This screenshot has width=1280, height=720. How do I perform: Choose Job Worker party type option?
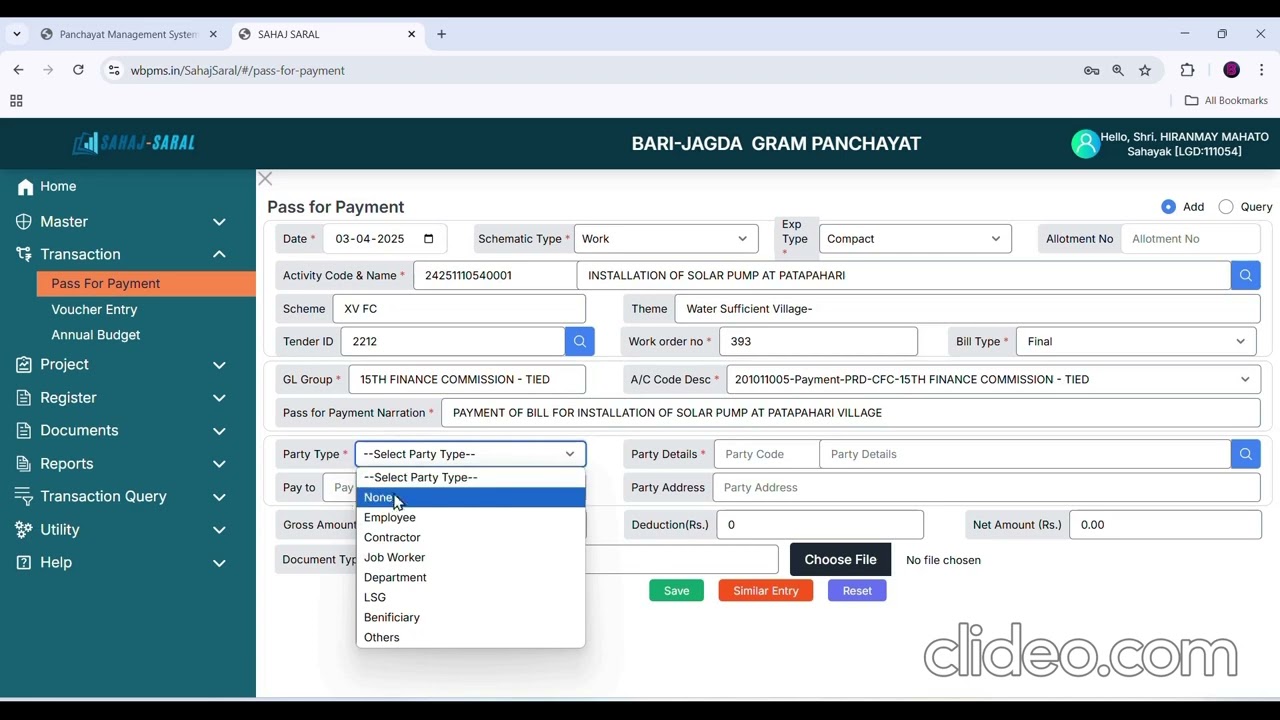click(470, 558)
